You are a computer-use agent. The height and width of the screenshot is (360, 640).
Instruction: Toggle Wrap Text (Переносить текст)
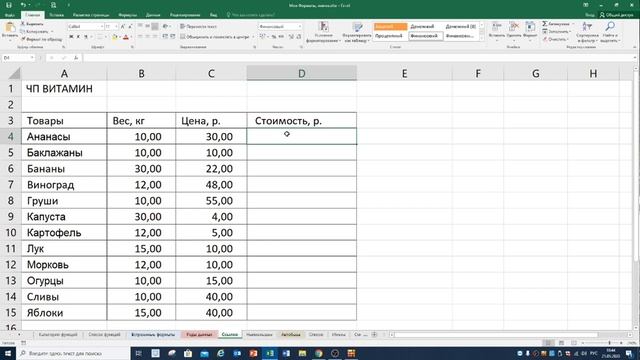(198, 27)
